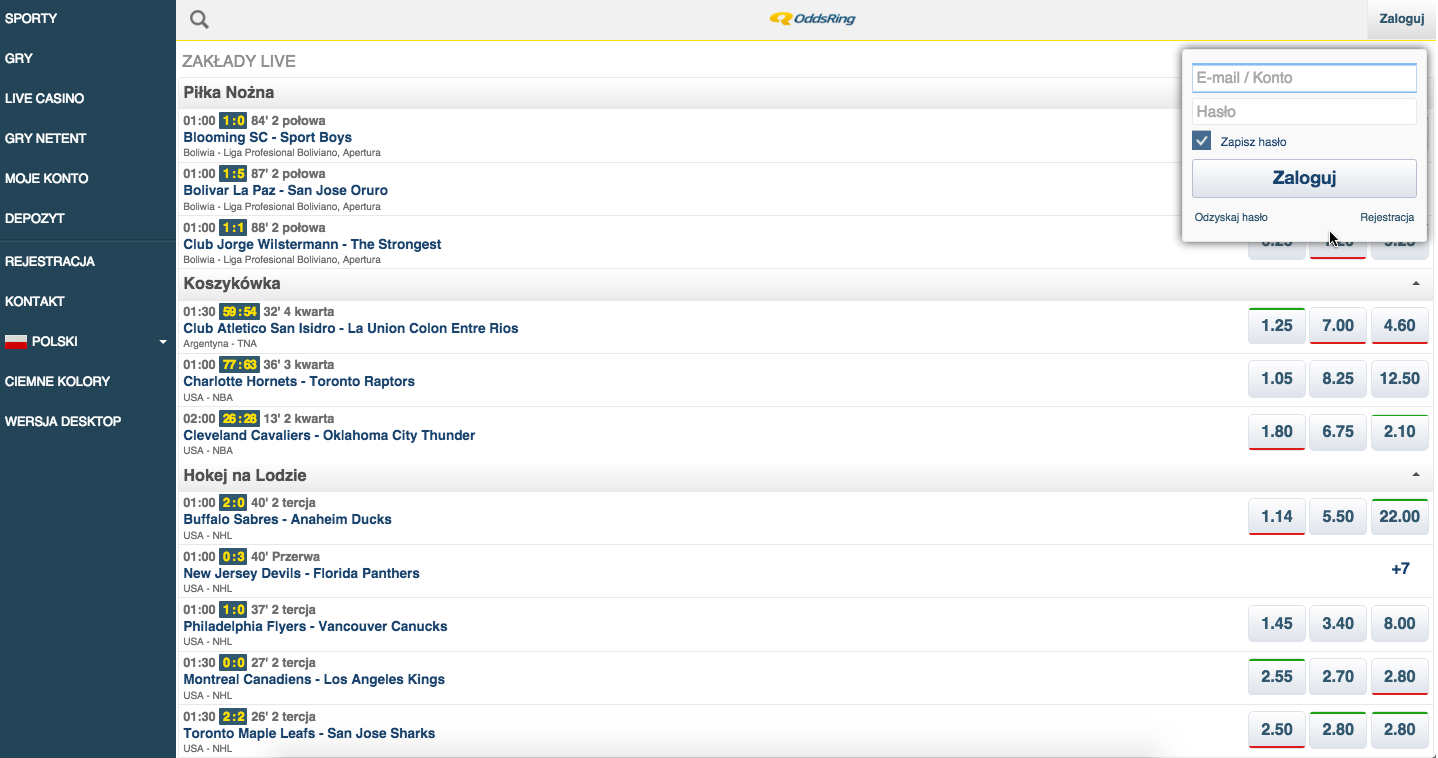Viewport: 1438px width, 758px height.
Task: Open Cleveland Cavaliers - Oklahoma City Thunder match
Action: [329, 435]
